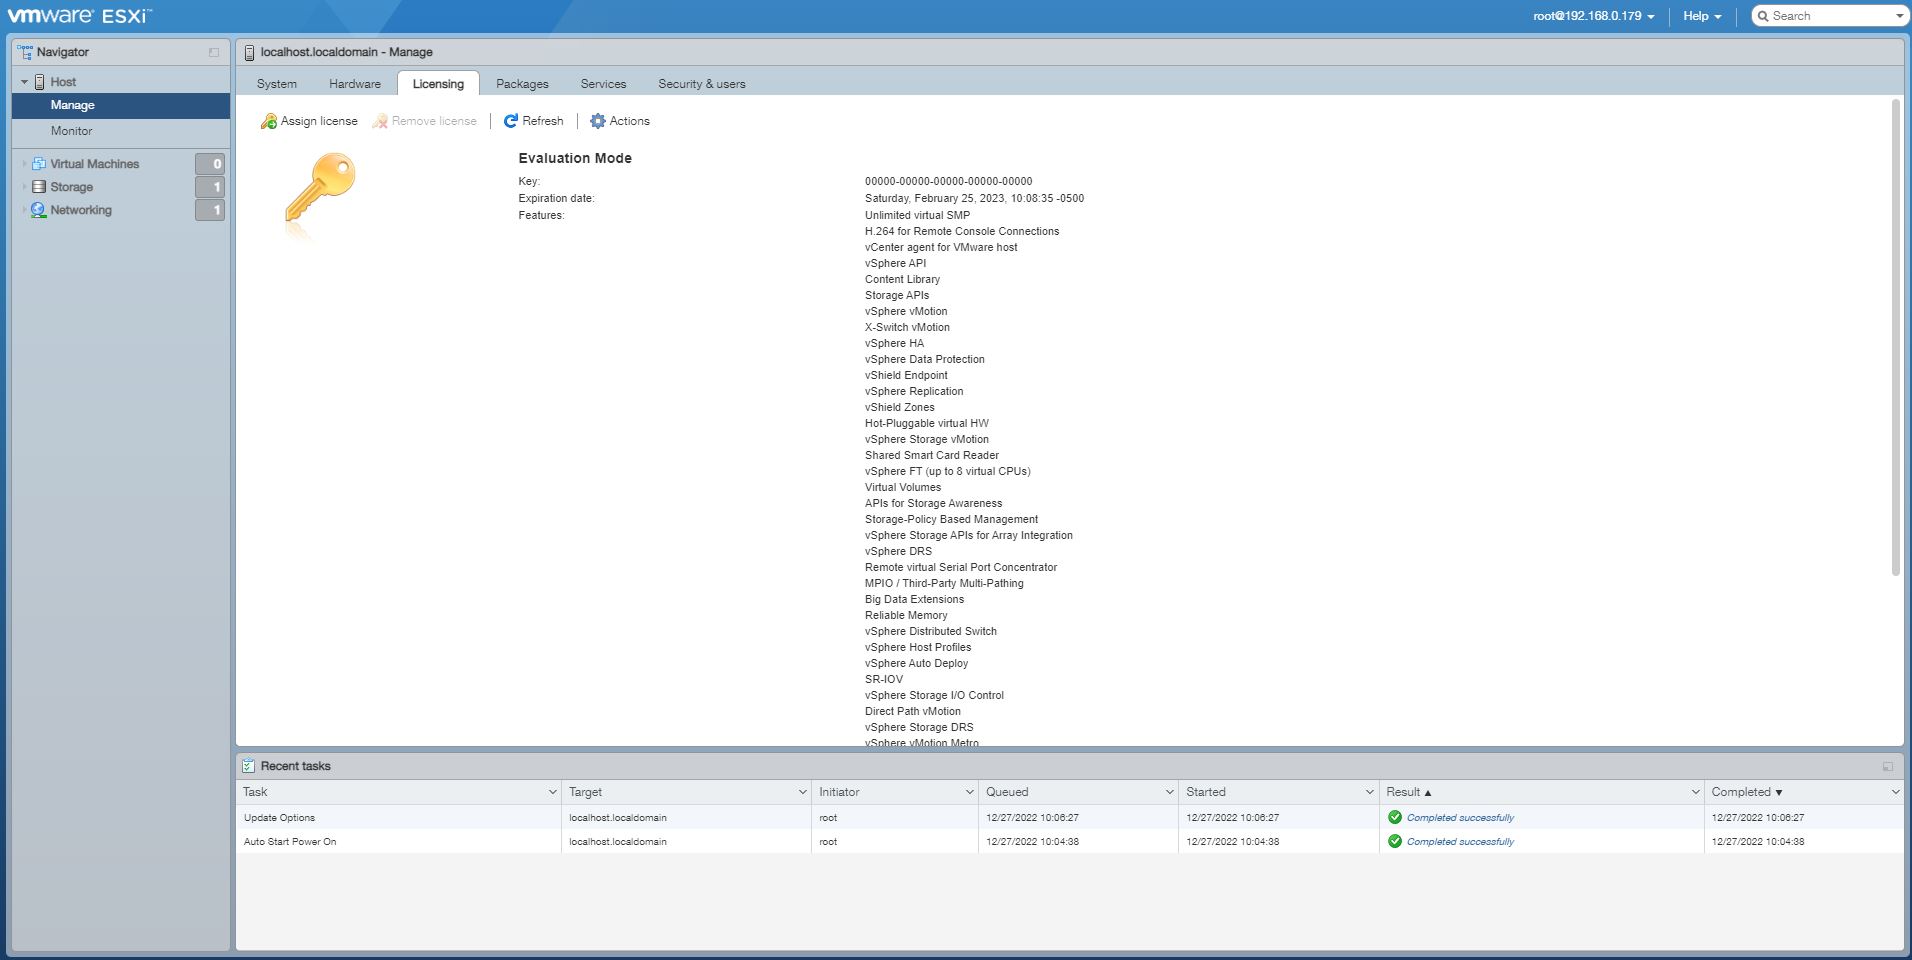
Task: Click the Virtual Machines count badge
Action: (210, 164)
